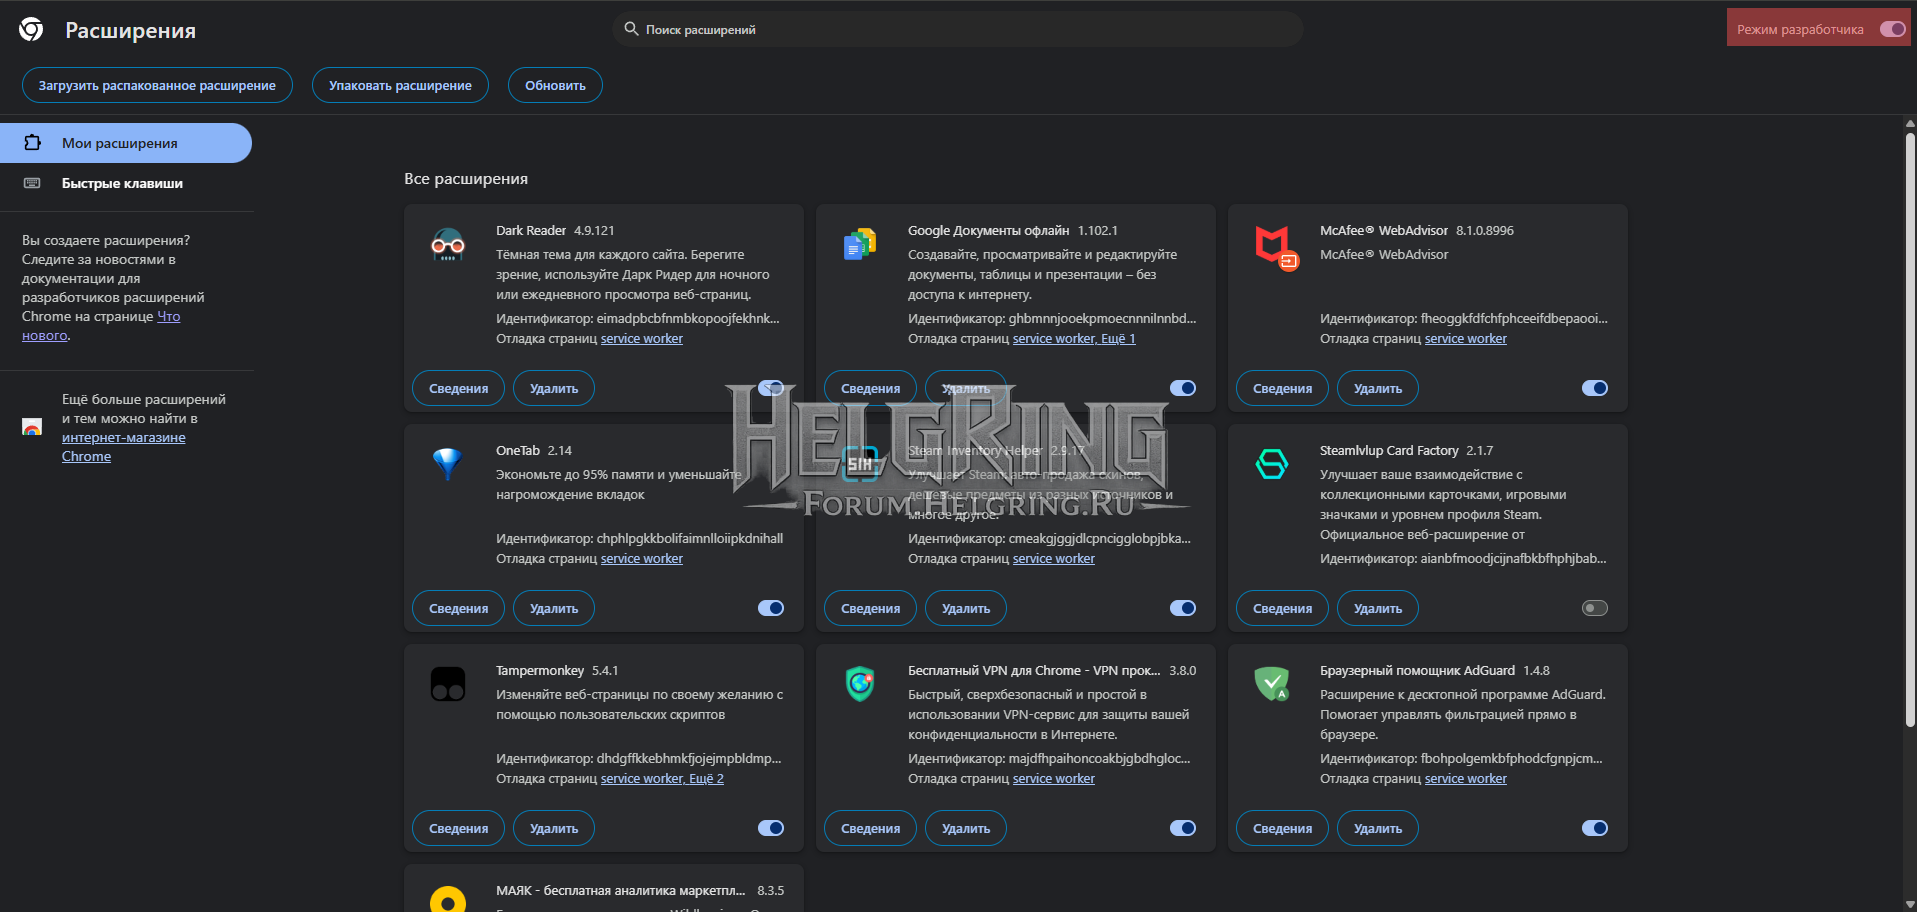Open McAfee service worker link
The height and width of the screenshot is (912, 1917).
click(1466, 339)
